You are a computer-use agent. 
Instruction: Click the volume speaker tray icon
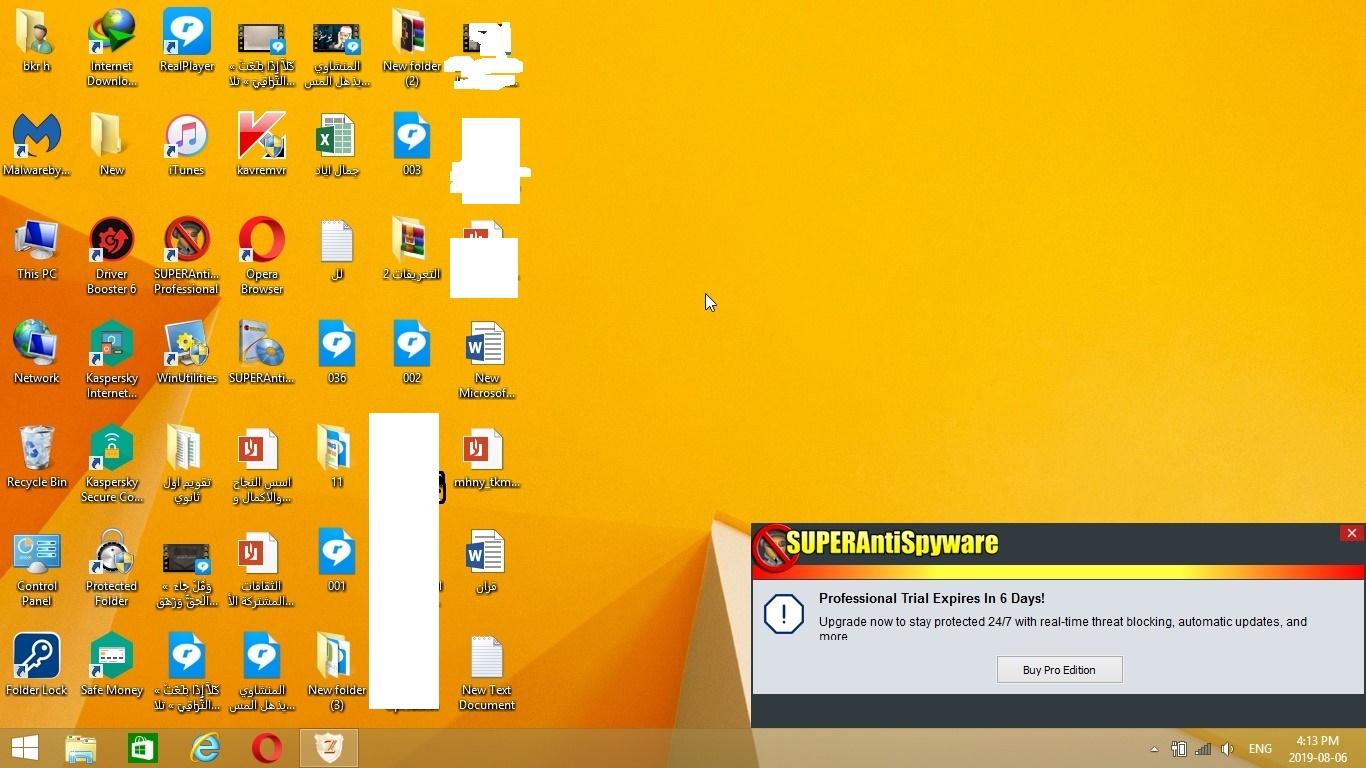click(1227, 749)
